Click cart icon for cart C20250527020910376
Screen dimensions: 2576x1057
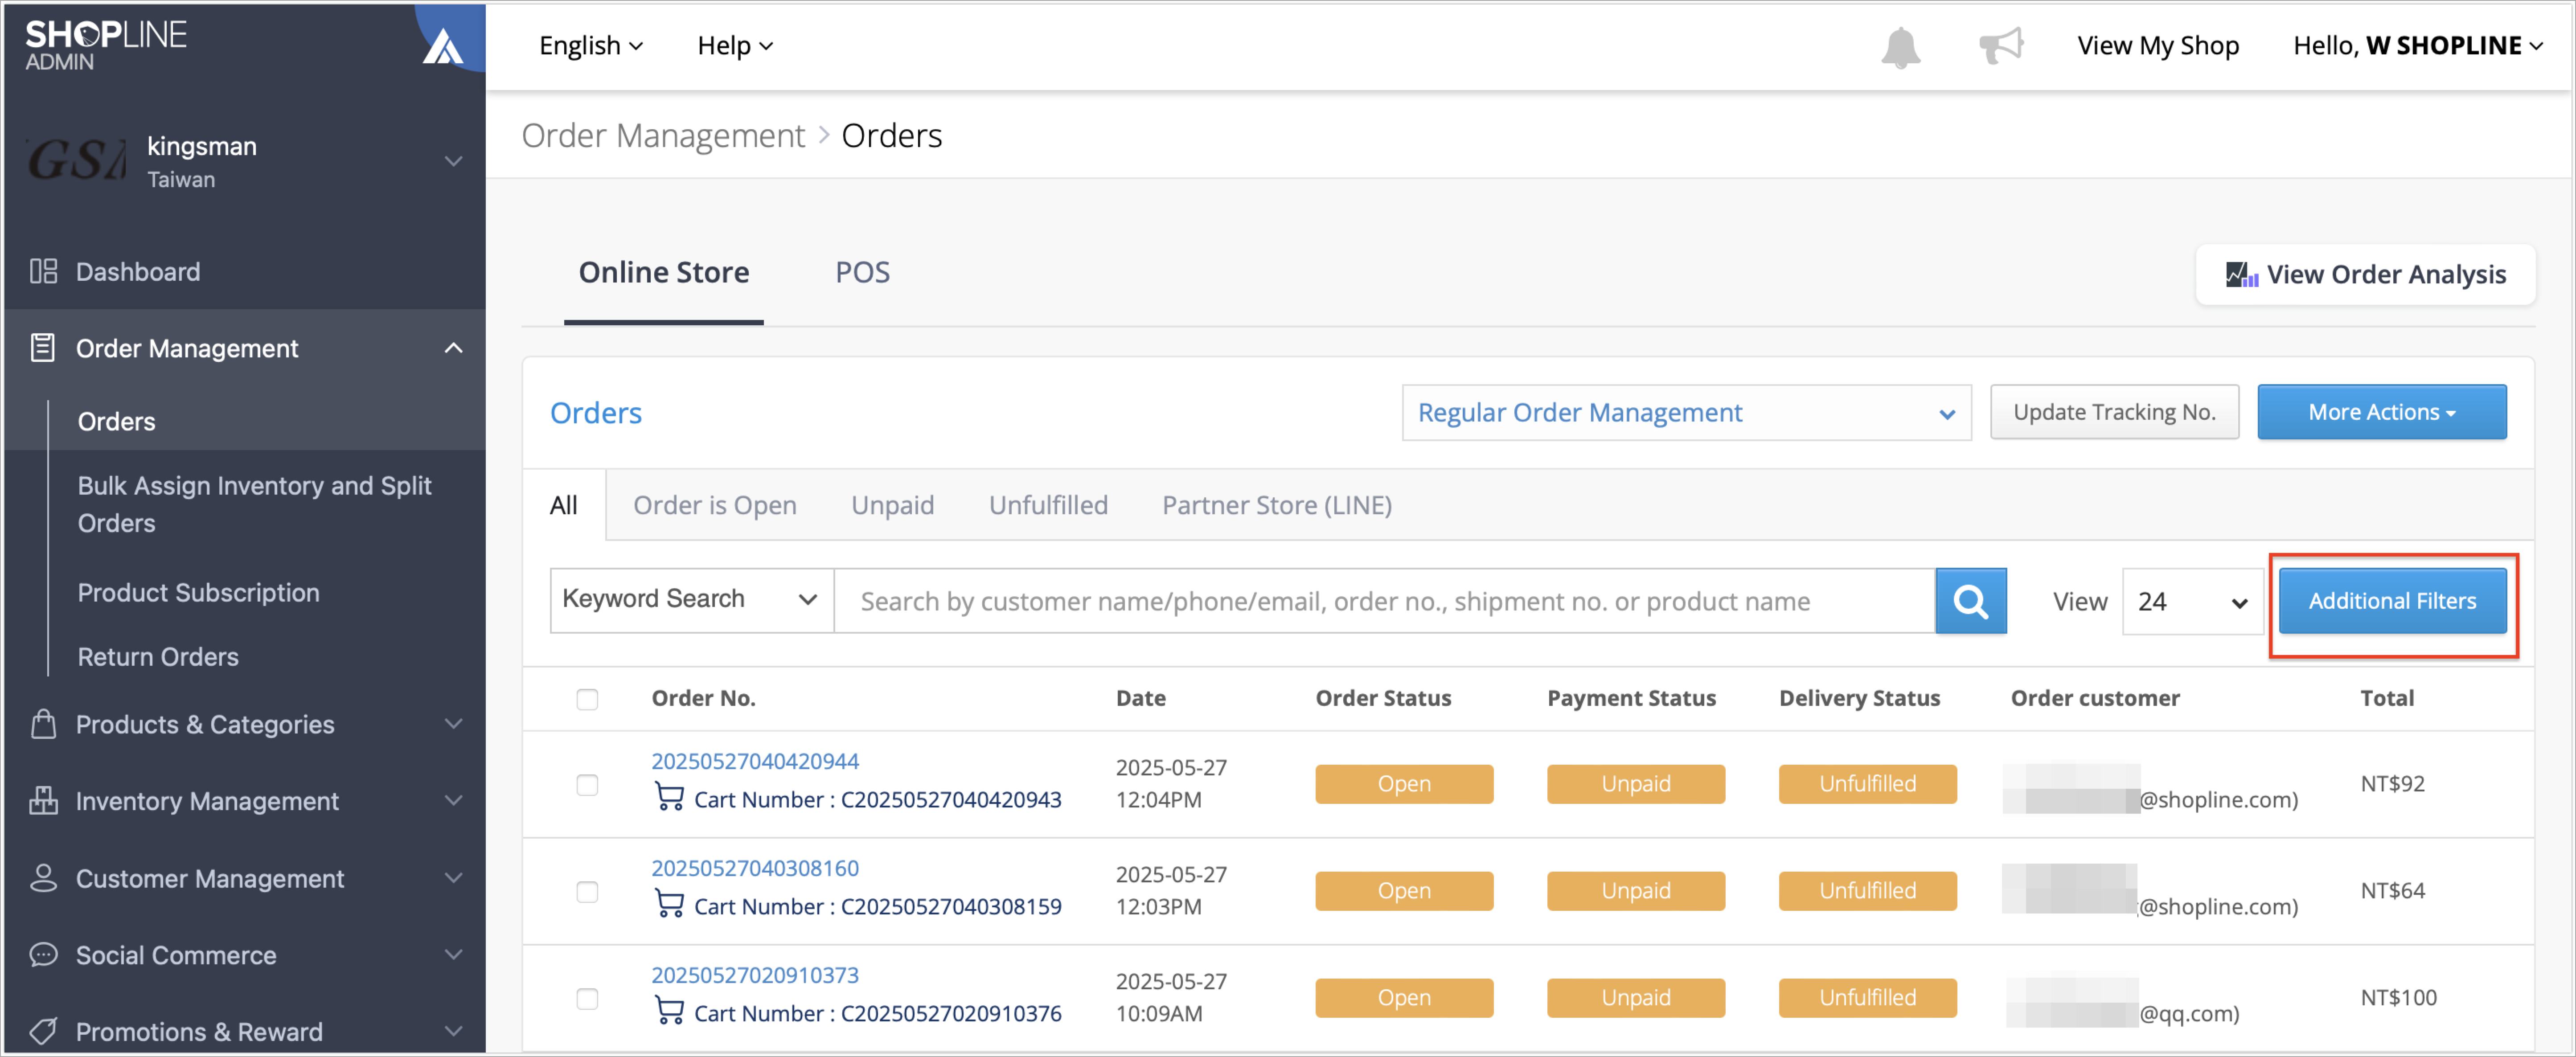coord(669,1012)
